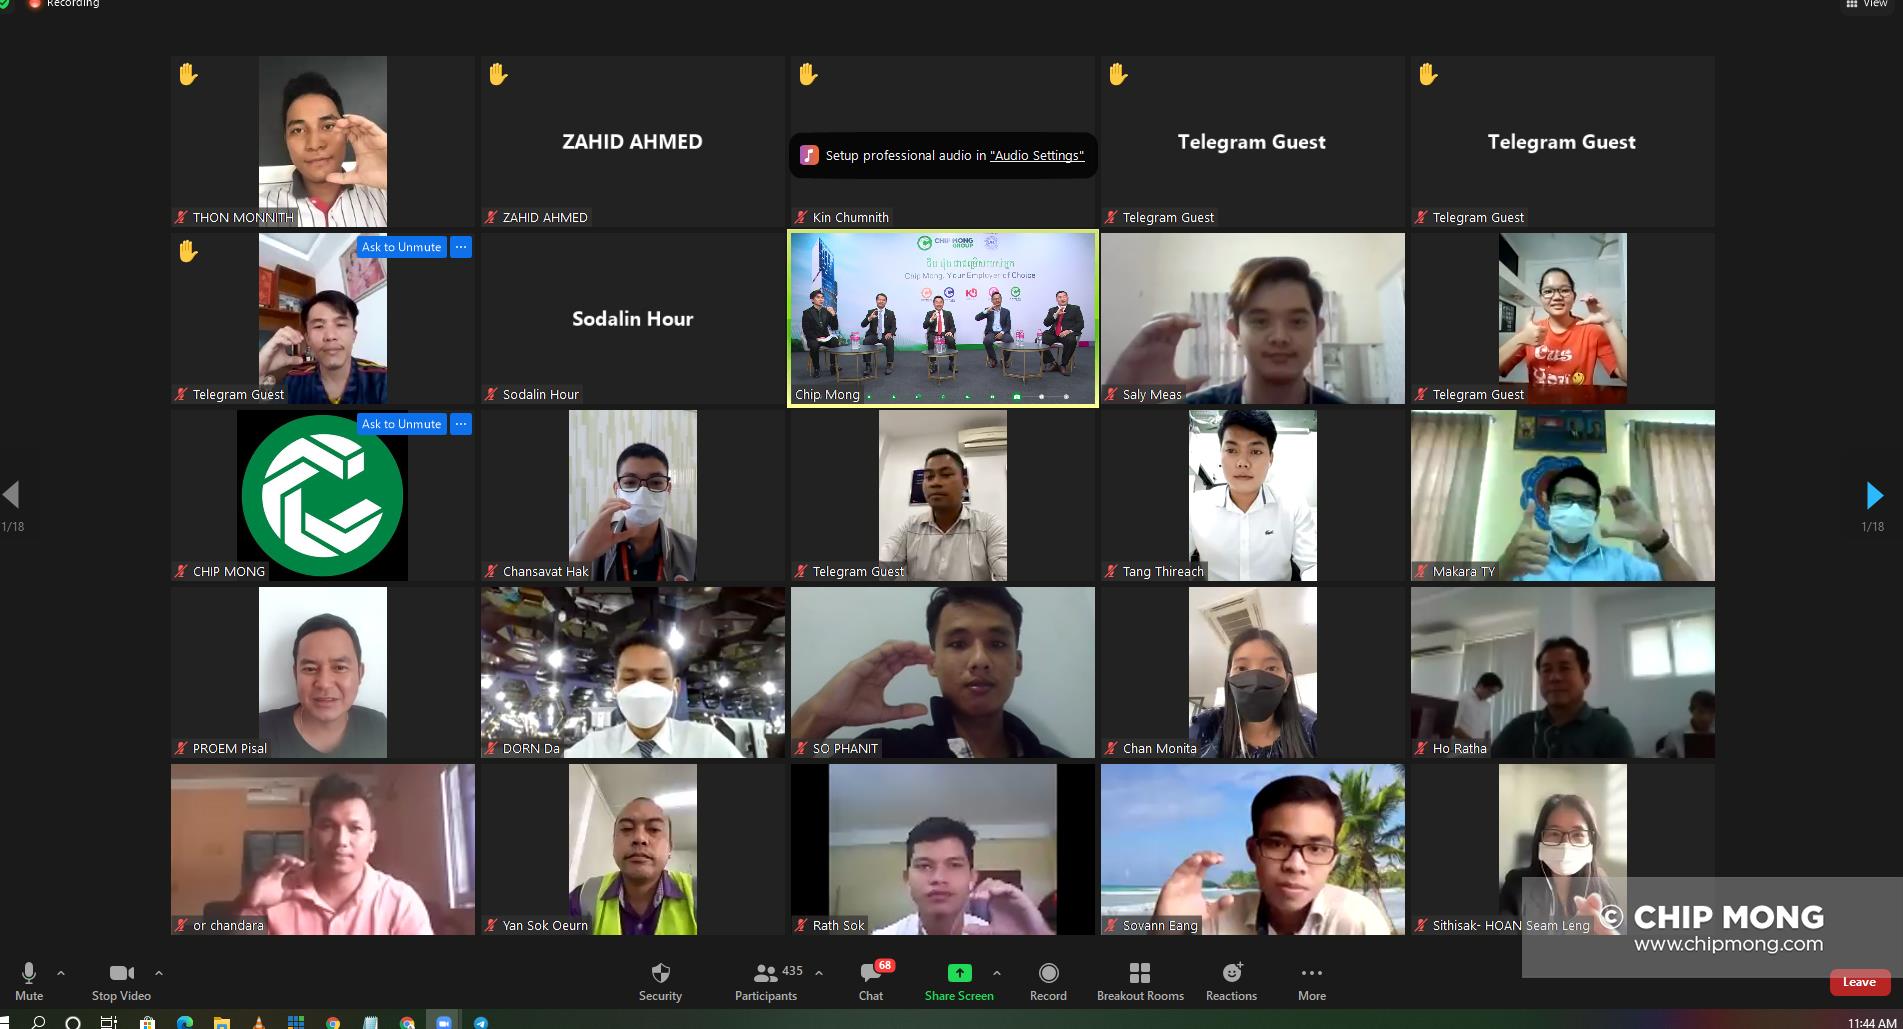Click the raised hand on ZAHID AHMED tile
Screen dimensions: 1903x1029
click(x=498, y=74)
